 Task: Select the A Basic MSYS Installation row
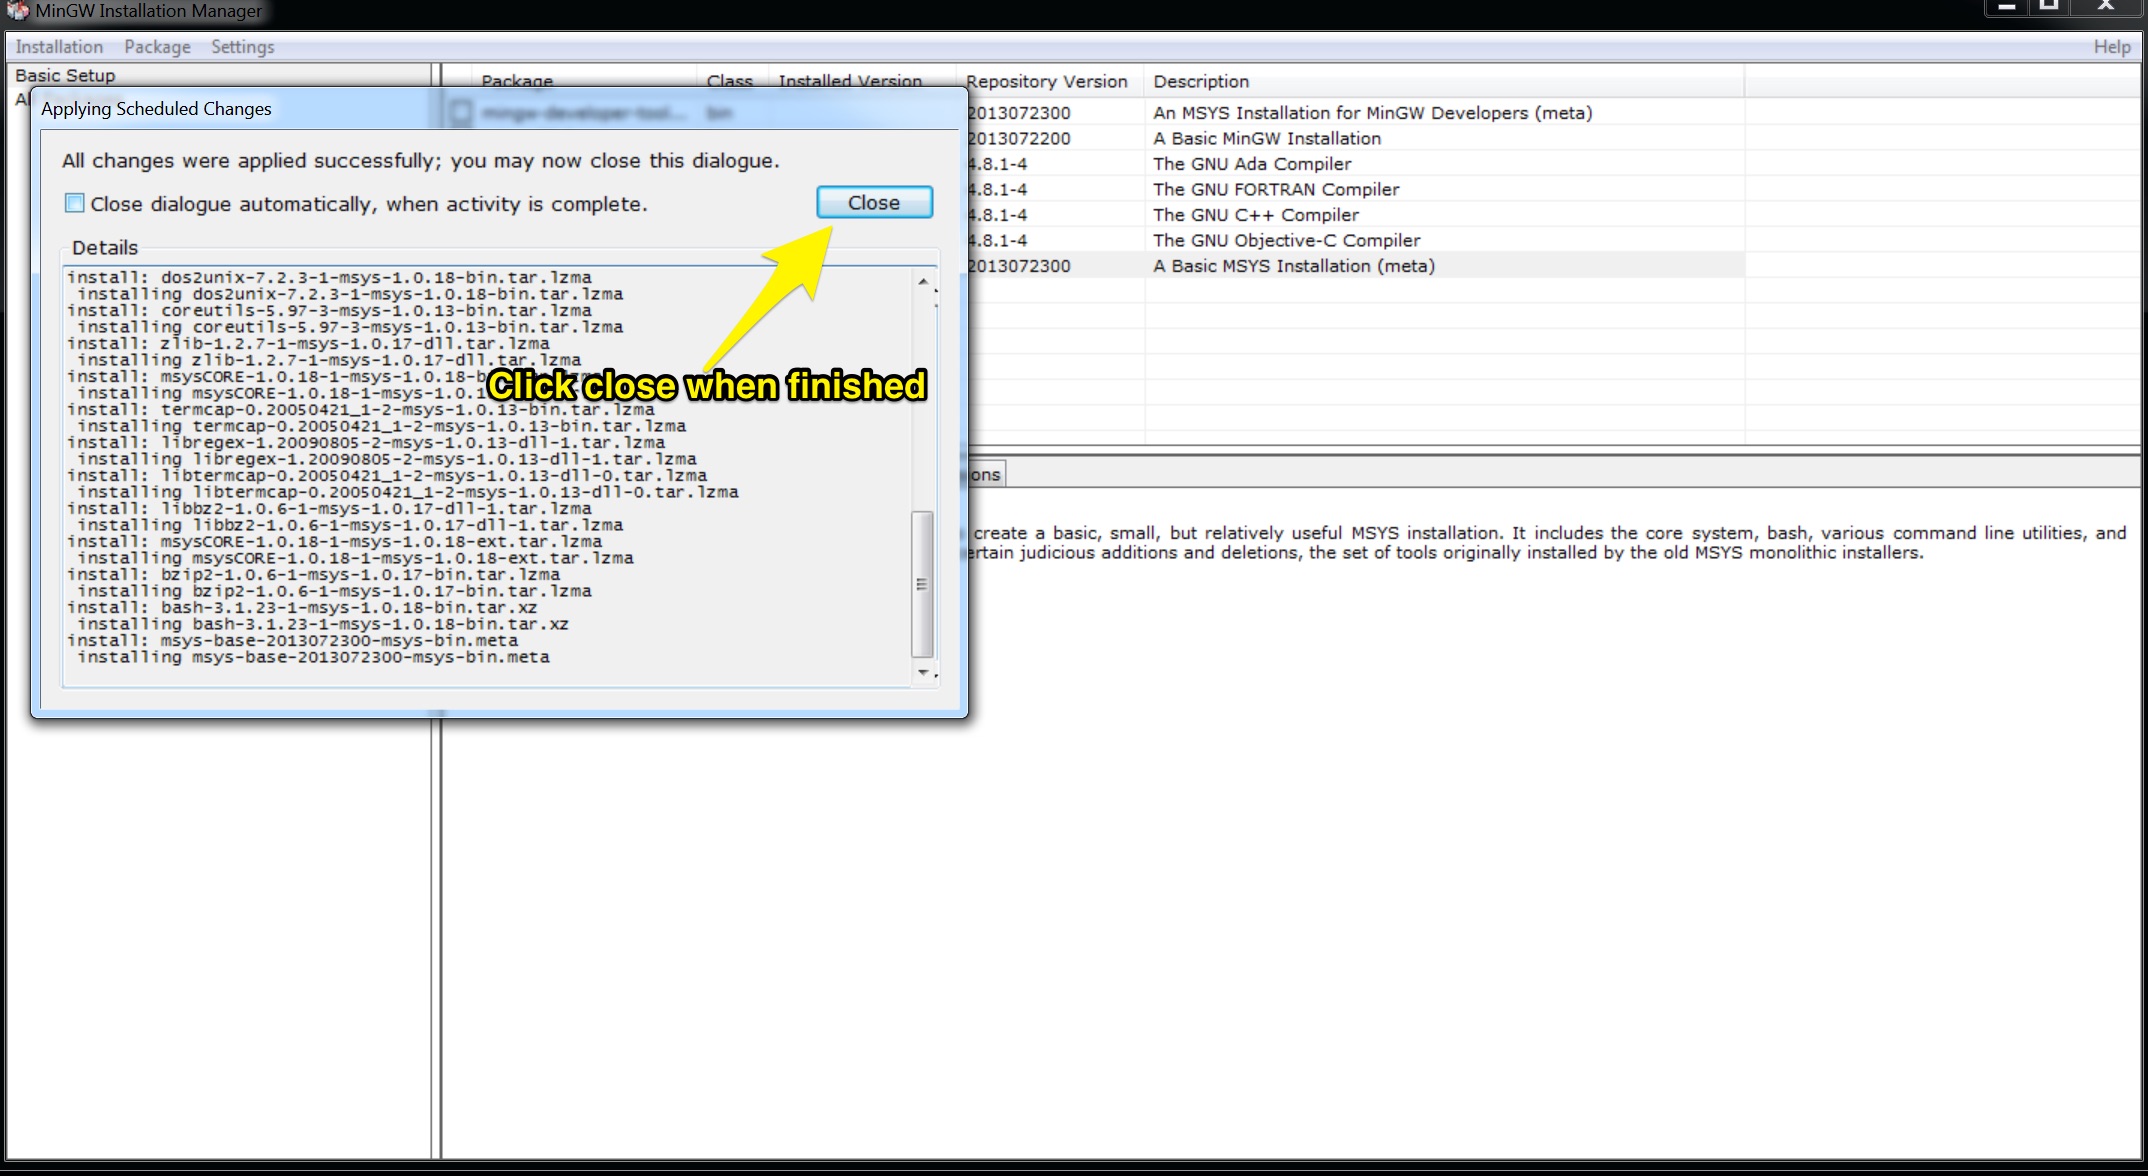(x=1293, y=266)
